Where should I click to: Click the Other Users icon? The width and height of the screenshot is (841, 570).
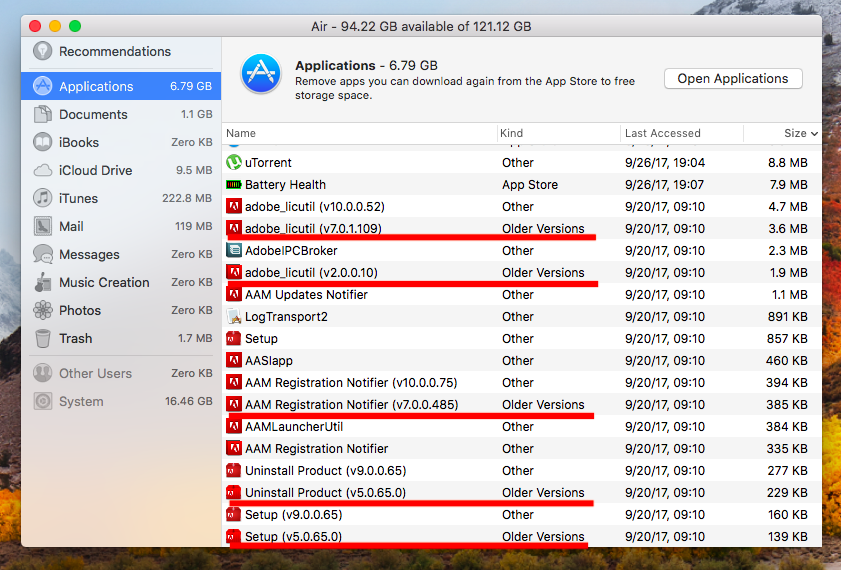[x=42, y=373]
